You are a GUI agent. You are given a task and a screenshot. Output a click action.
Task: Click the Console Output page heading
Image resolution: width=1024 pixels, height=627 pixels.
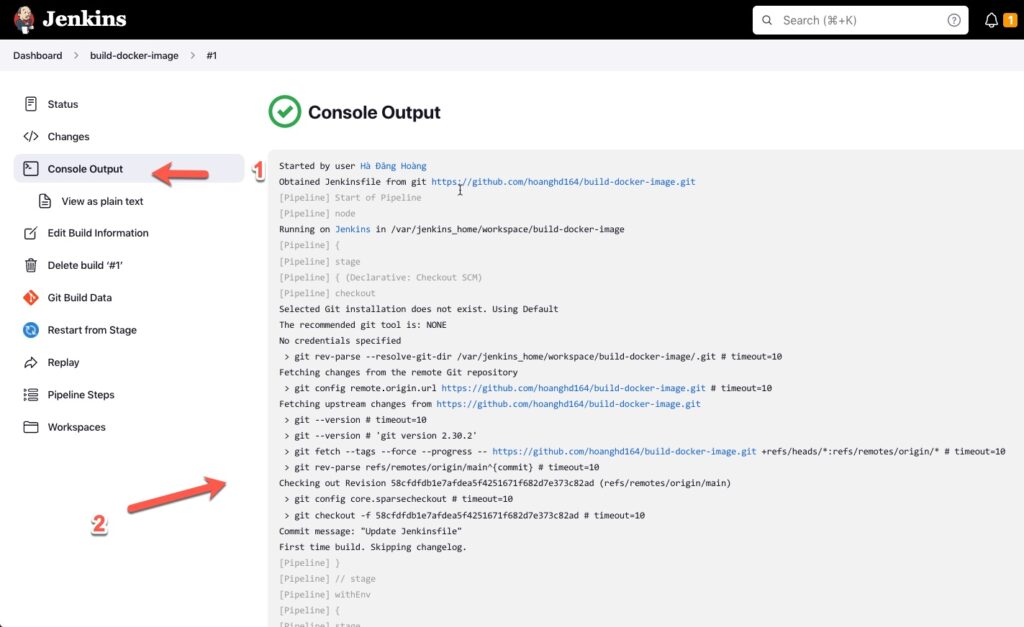374,112
